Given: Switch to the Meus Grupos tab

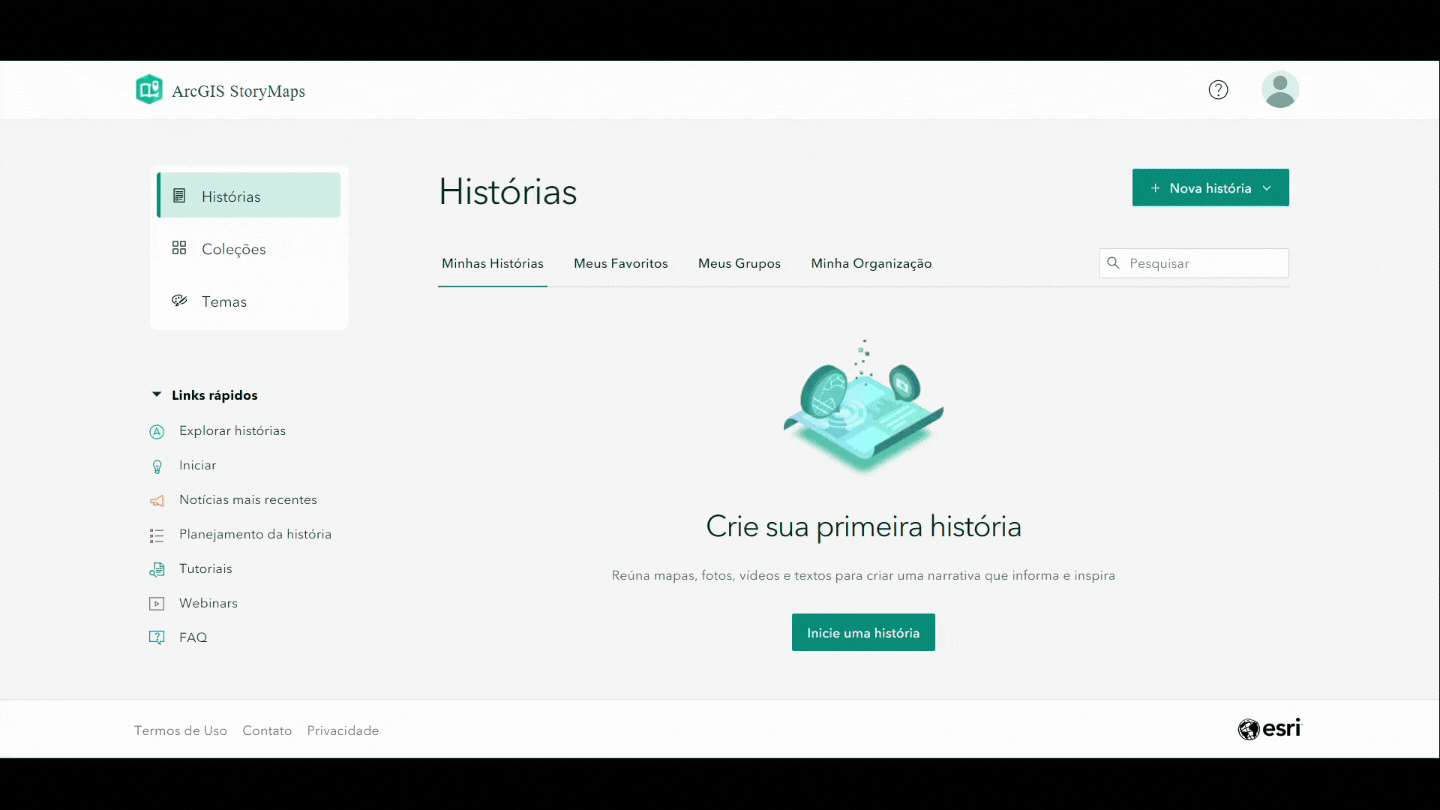Looking at the screenshot, I should [739, 264].
